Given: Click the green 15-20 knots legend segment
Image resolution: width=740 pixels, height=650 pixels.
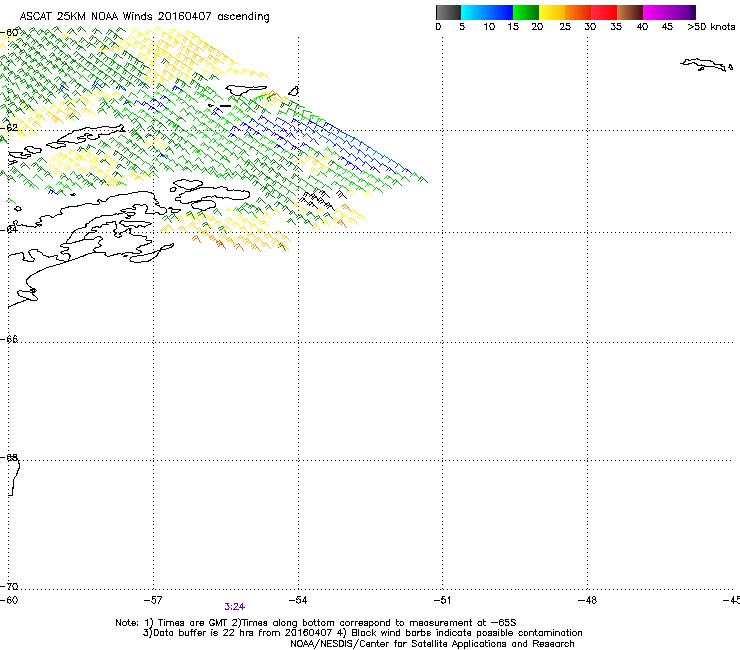Looking at the screenshot, I should 526,12.
